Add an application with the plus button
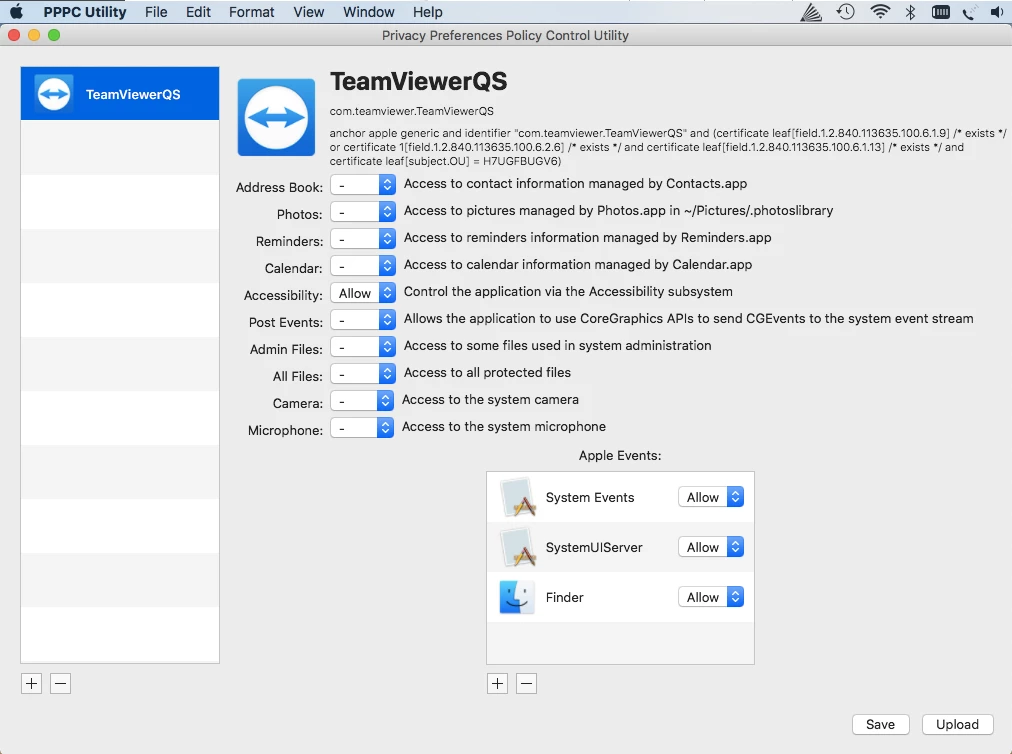Image resolution: width=1012 pixels, height=754 pixels. [32, 684]
